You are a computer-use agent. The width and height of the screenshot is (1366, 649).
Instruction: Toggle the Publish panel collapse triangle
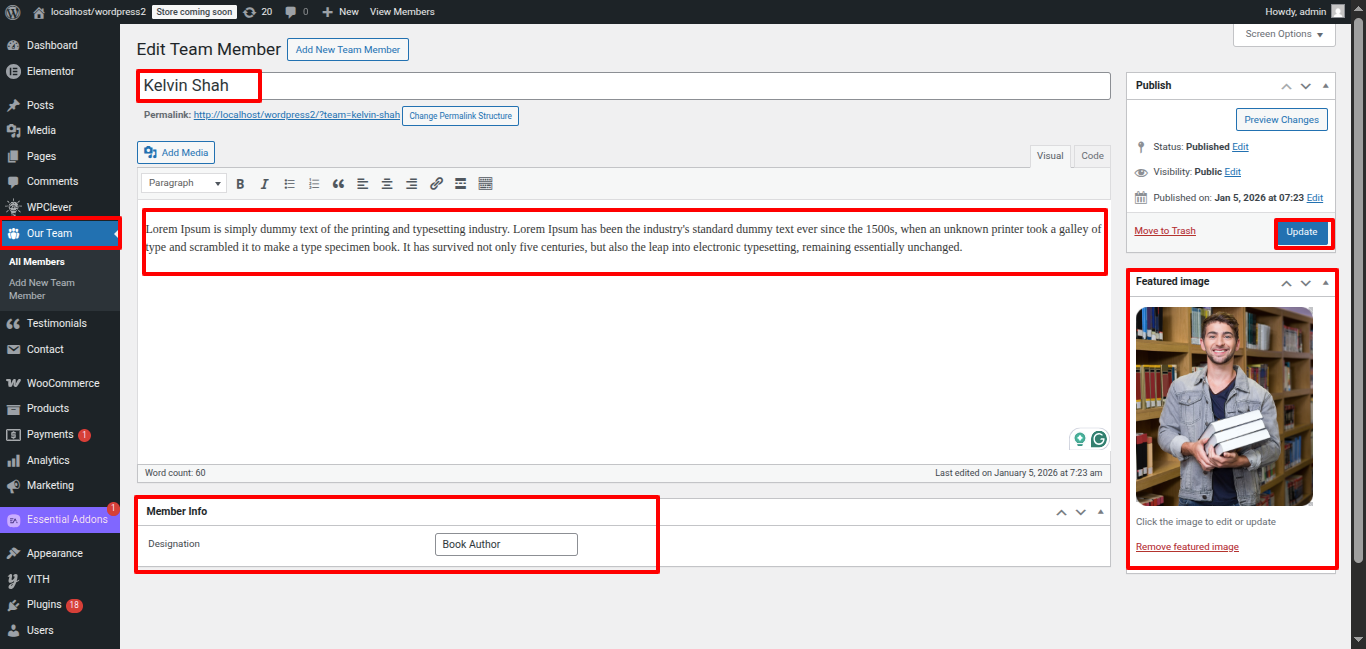click(1326, 86)
